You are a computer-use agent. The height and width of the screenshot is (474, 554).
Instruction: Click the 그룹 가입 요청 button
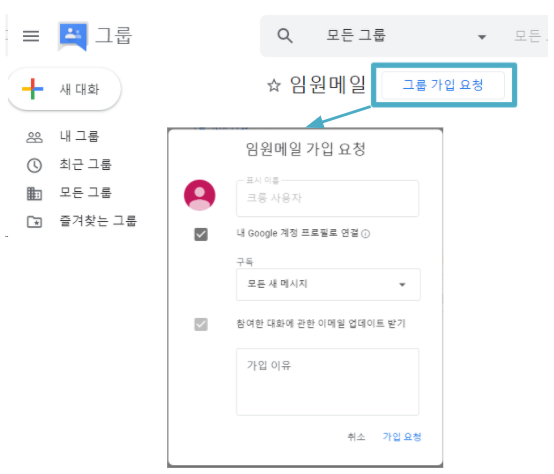tap(443, 85)
